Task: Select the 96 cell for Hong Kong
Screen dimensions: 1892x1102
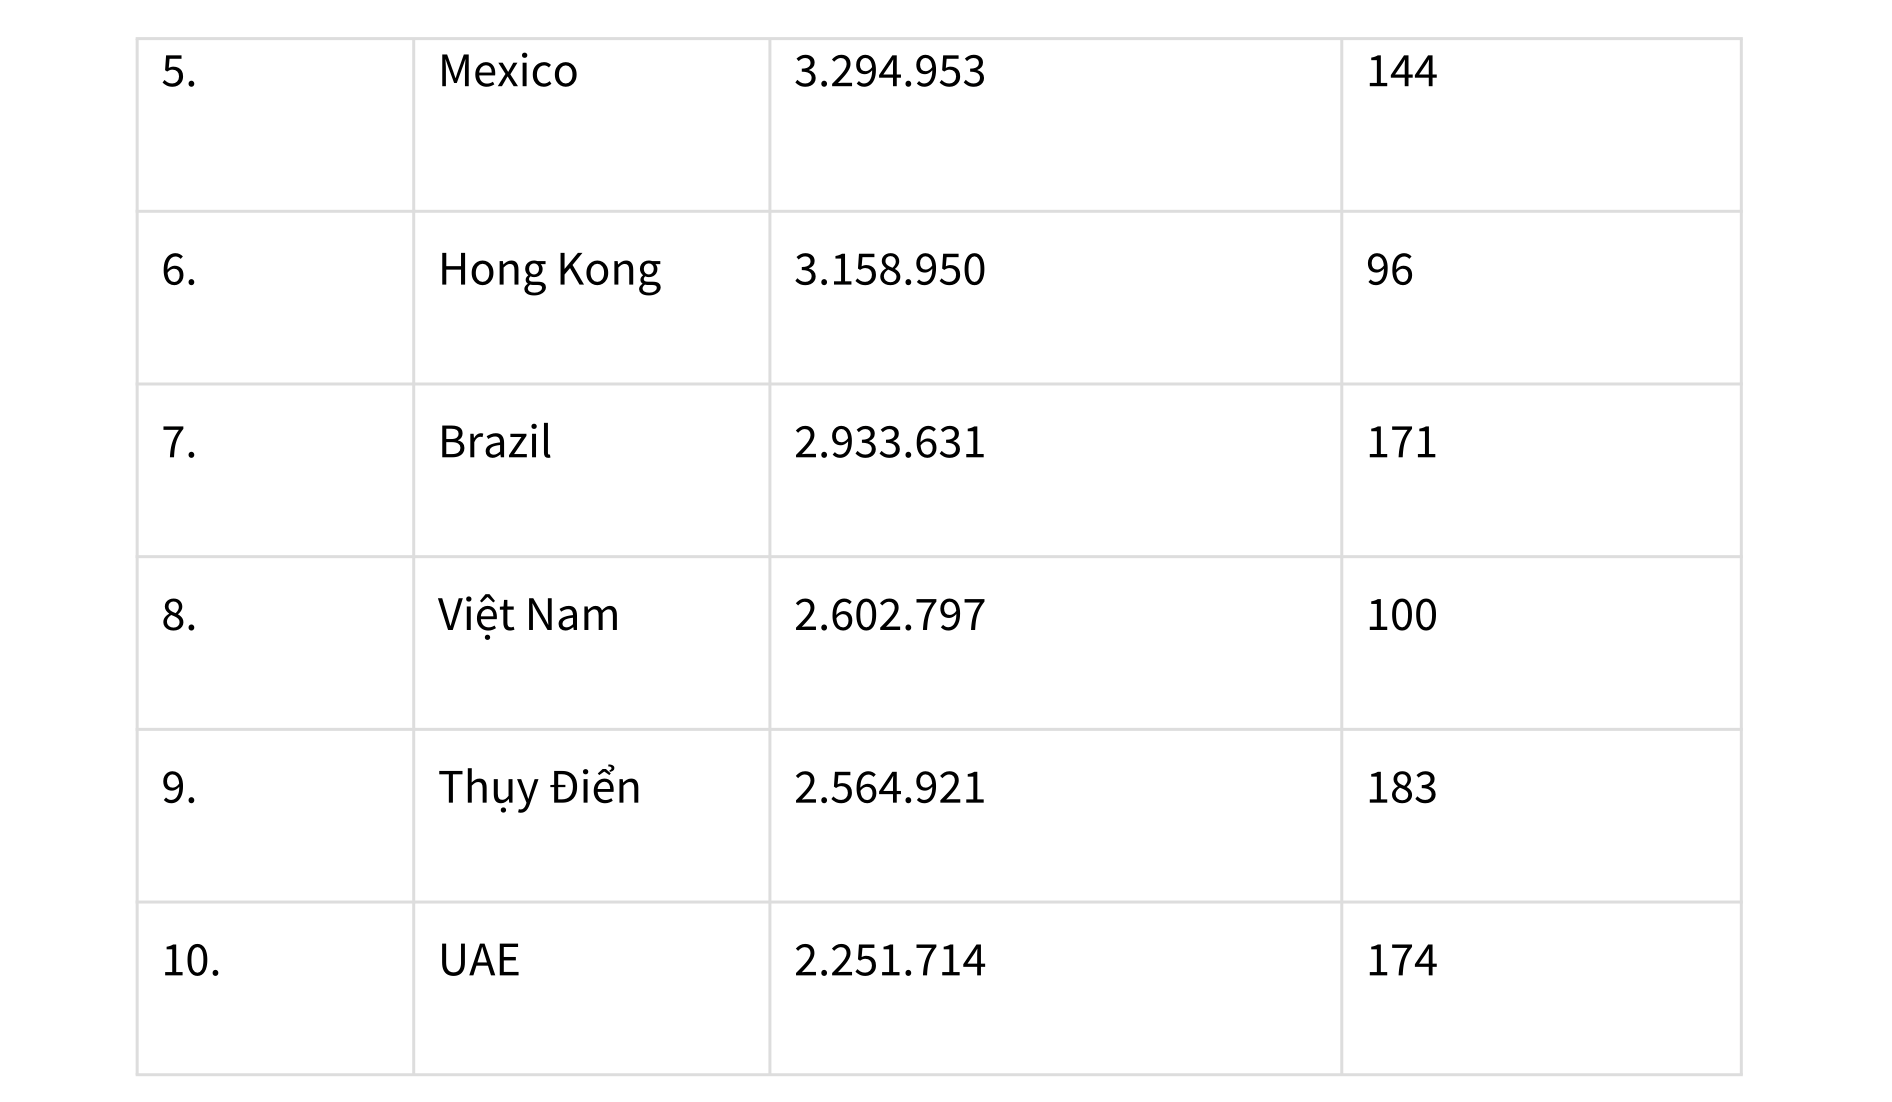Action: point(1389,270)
